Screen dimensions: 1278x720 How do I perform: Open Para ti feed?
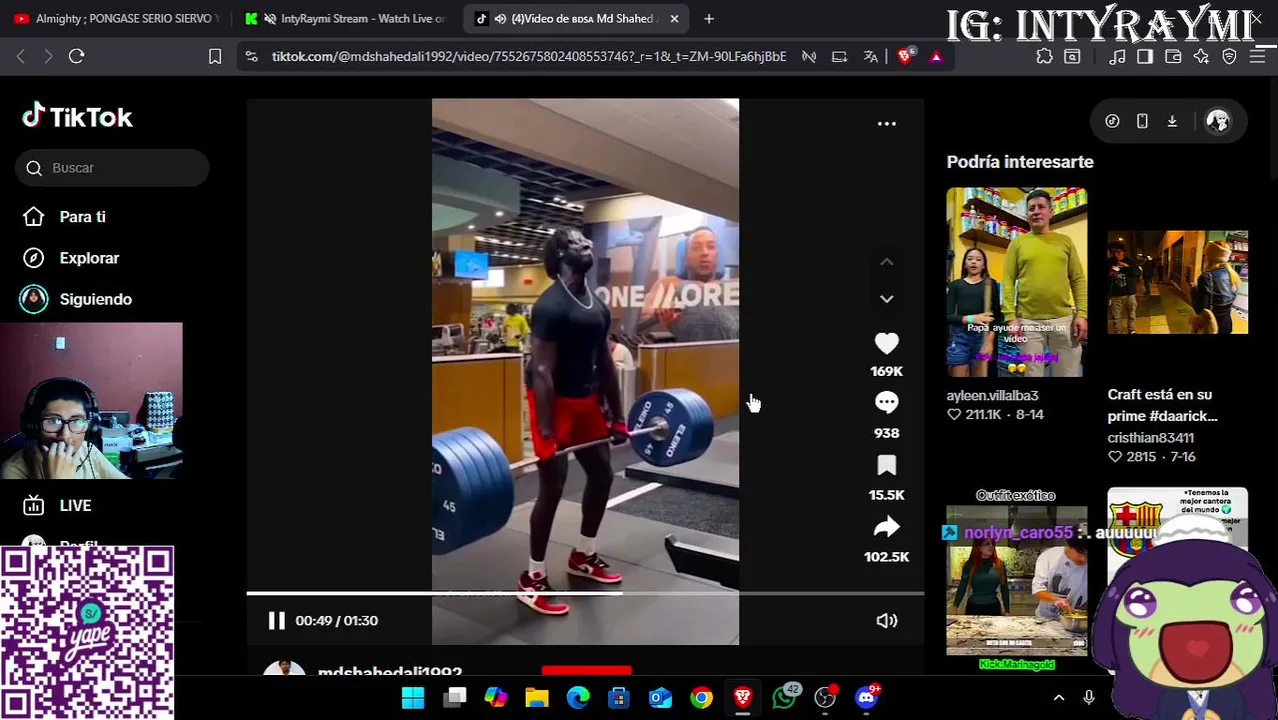coord(82,217)
